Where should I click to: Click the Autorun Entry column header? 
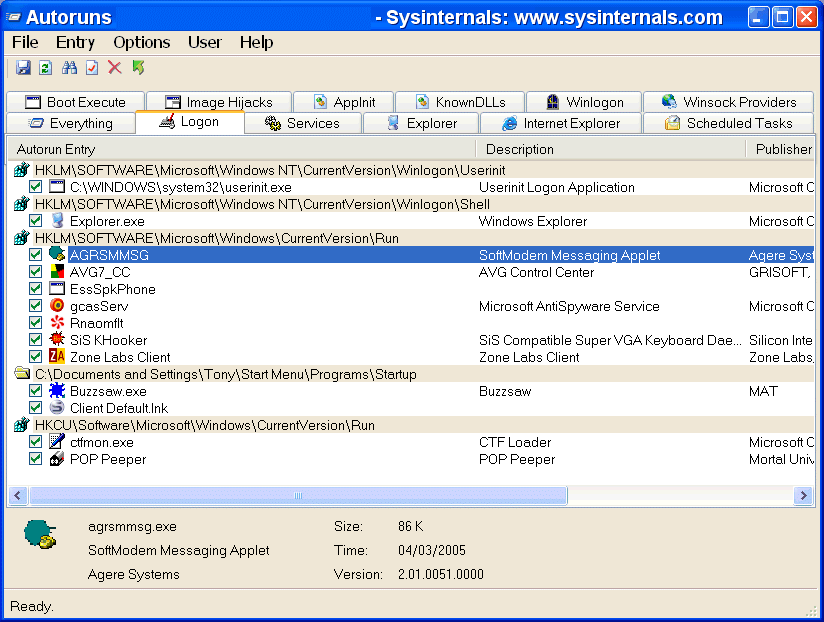click(x=242, y=149)
